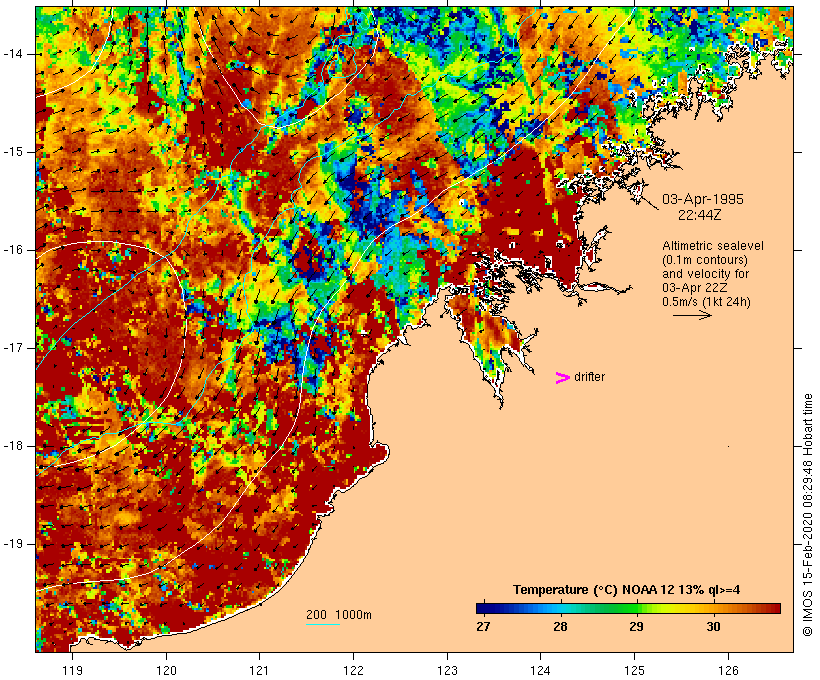Click latitude axis label '-17'
Viewport: 820px width, 680px height.
point(12,348)
